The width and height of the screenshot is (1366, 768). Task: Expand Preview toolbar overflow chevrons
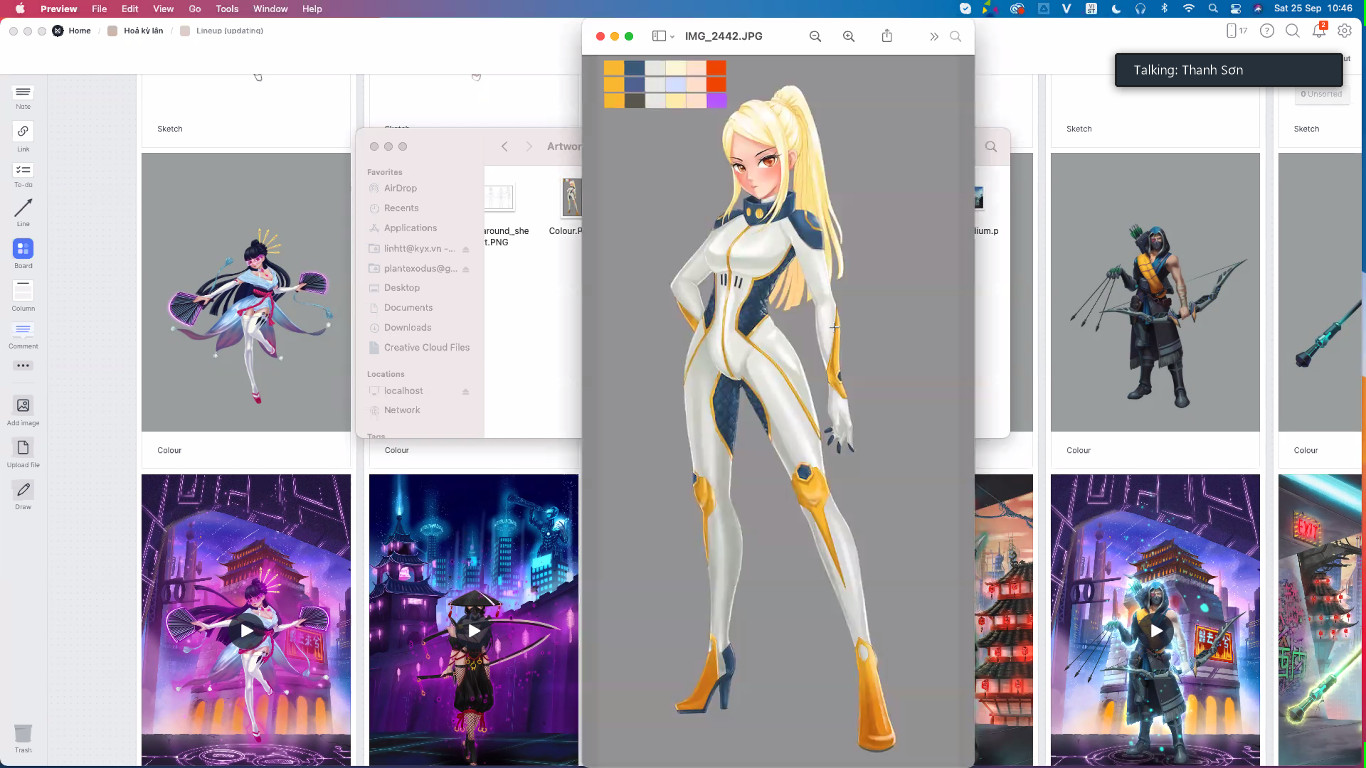934,36
